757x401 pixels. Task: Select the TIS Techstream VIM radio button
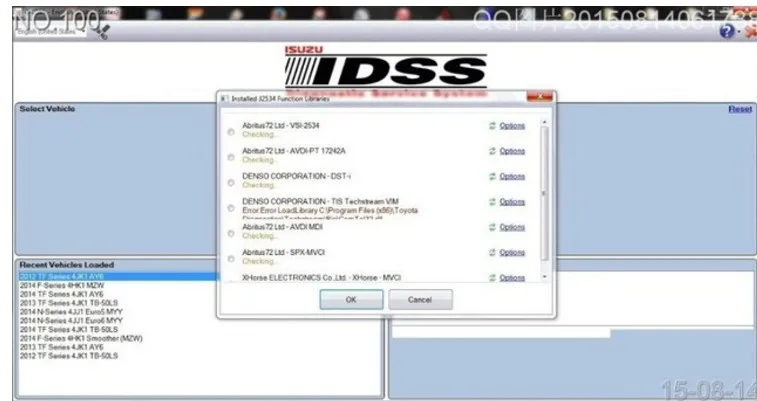(231, 208)
